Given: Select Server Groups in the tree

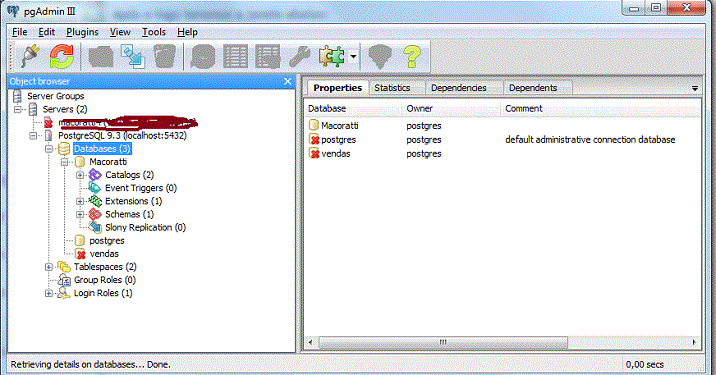Looking at the screenshot, I should [55, 96].
